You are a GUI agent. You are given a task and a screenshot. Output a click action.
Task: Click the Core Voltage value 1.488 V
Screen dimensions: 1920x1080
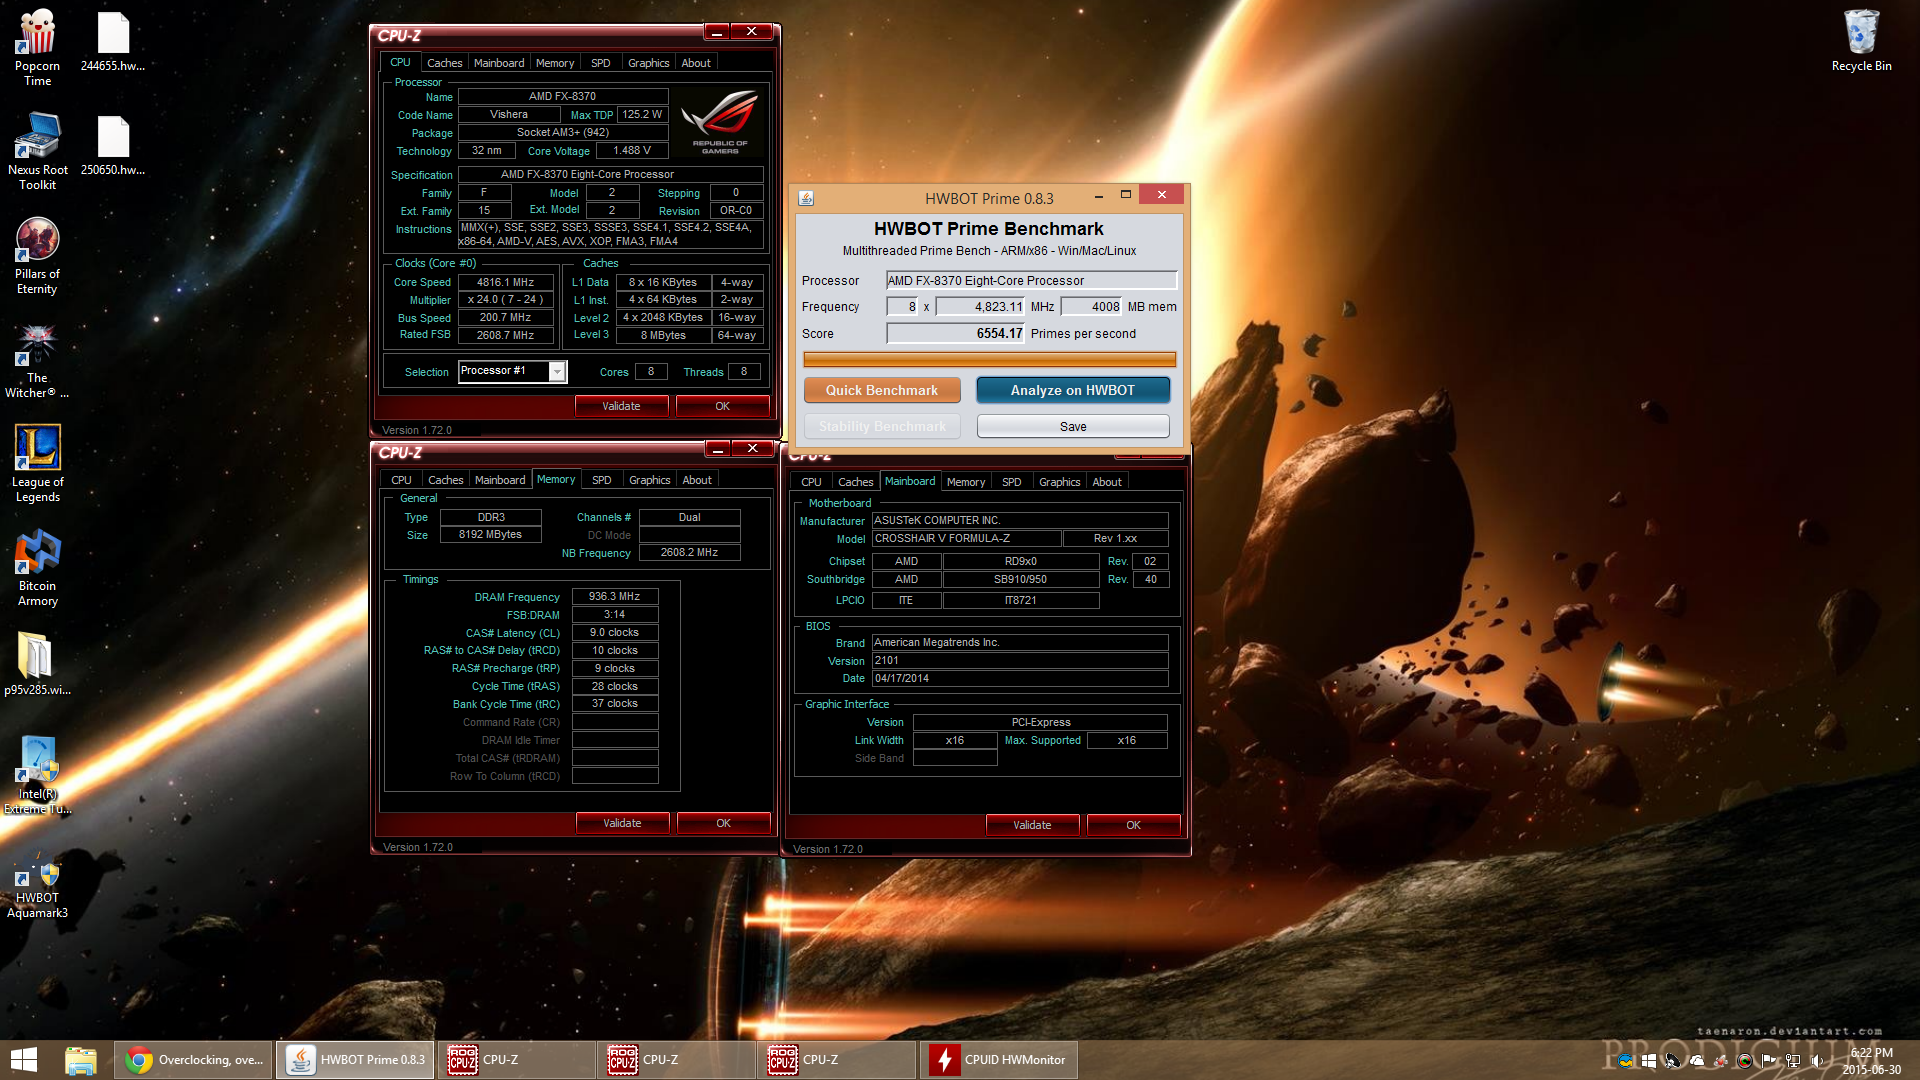click(x=632, y=150)
